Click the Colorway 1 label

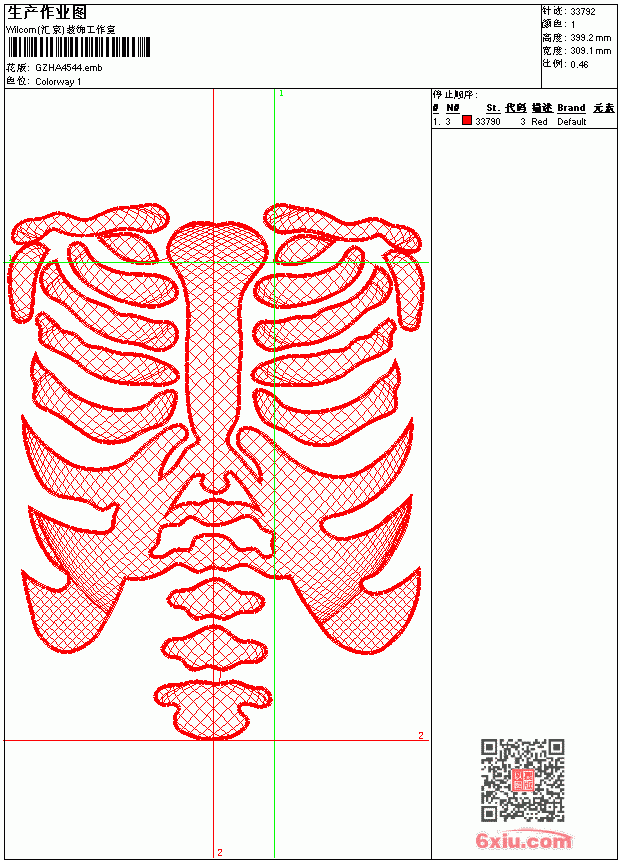(x=58, y=82)
